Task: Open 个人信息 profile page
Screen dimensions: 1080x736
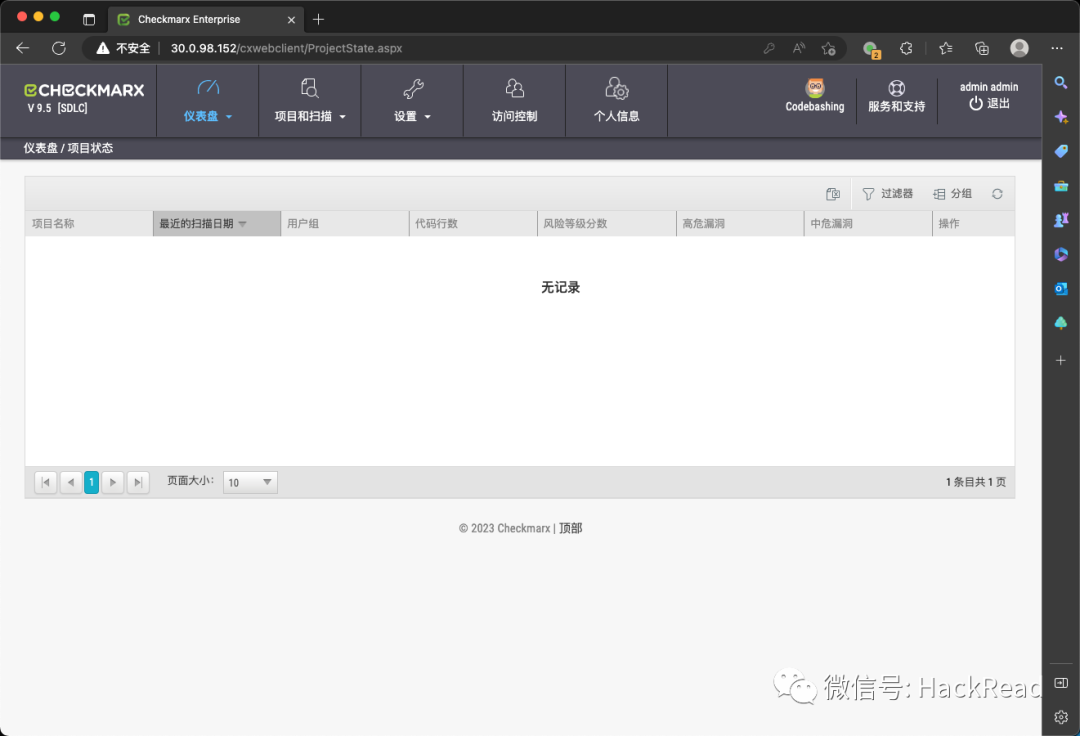Action: click(616, 101)
